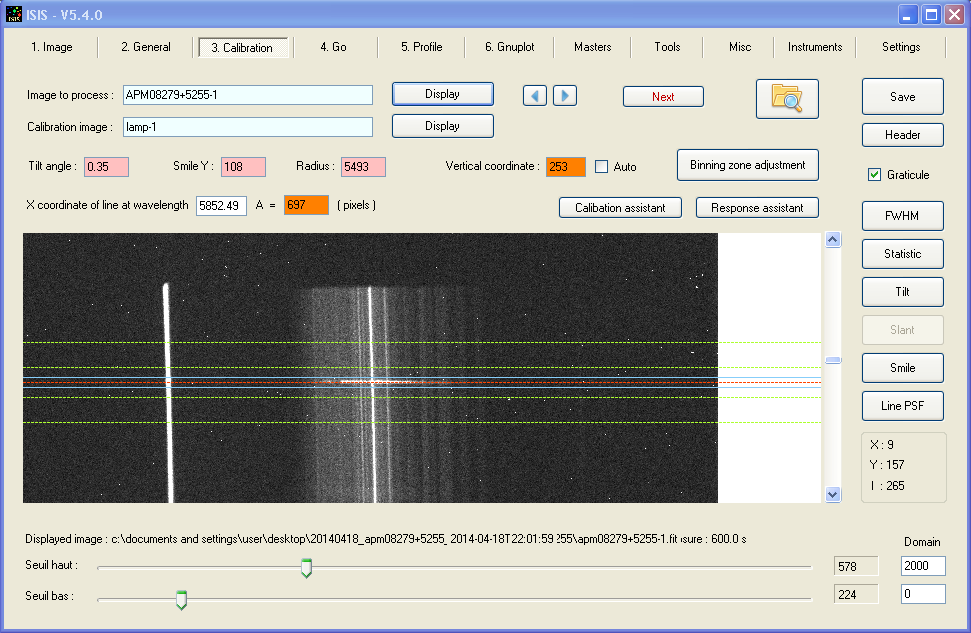
Task: Click the Seuil haut slider handle
Action: tap(307, 568)
